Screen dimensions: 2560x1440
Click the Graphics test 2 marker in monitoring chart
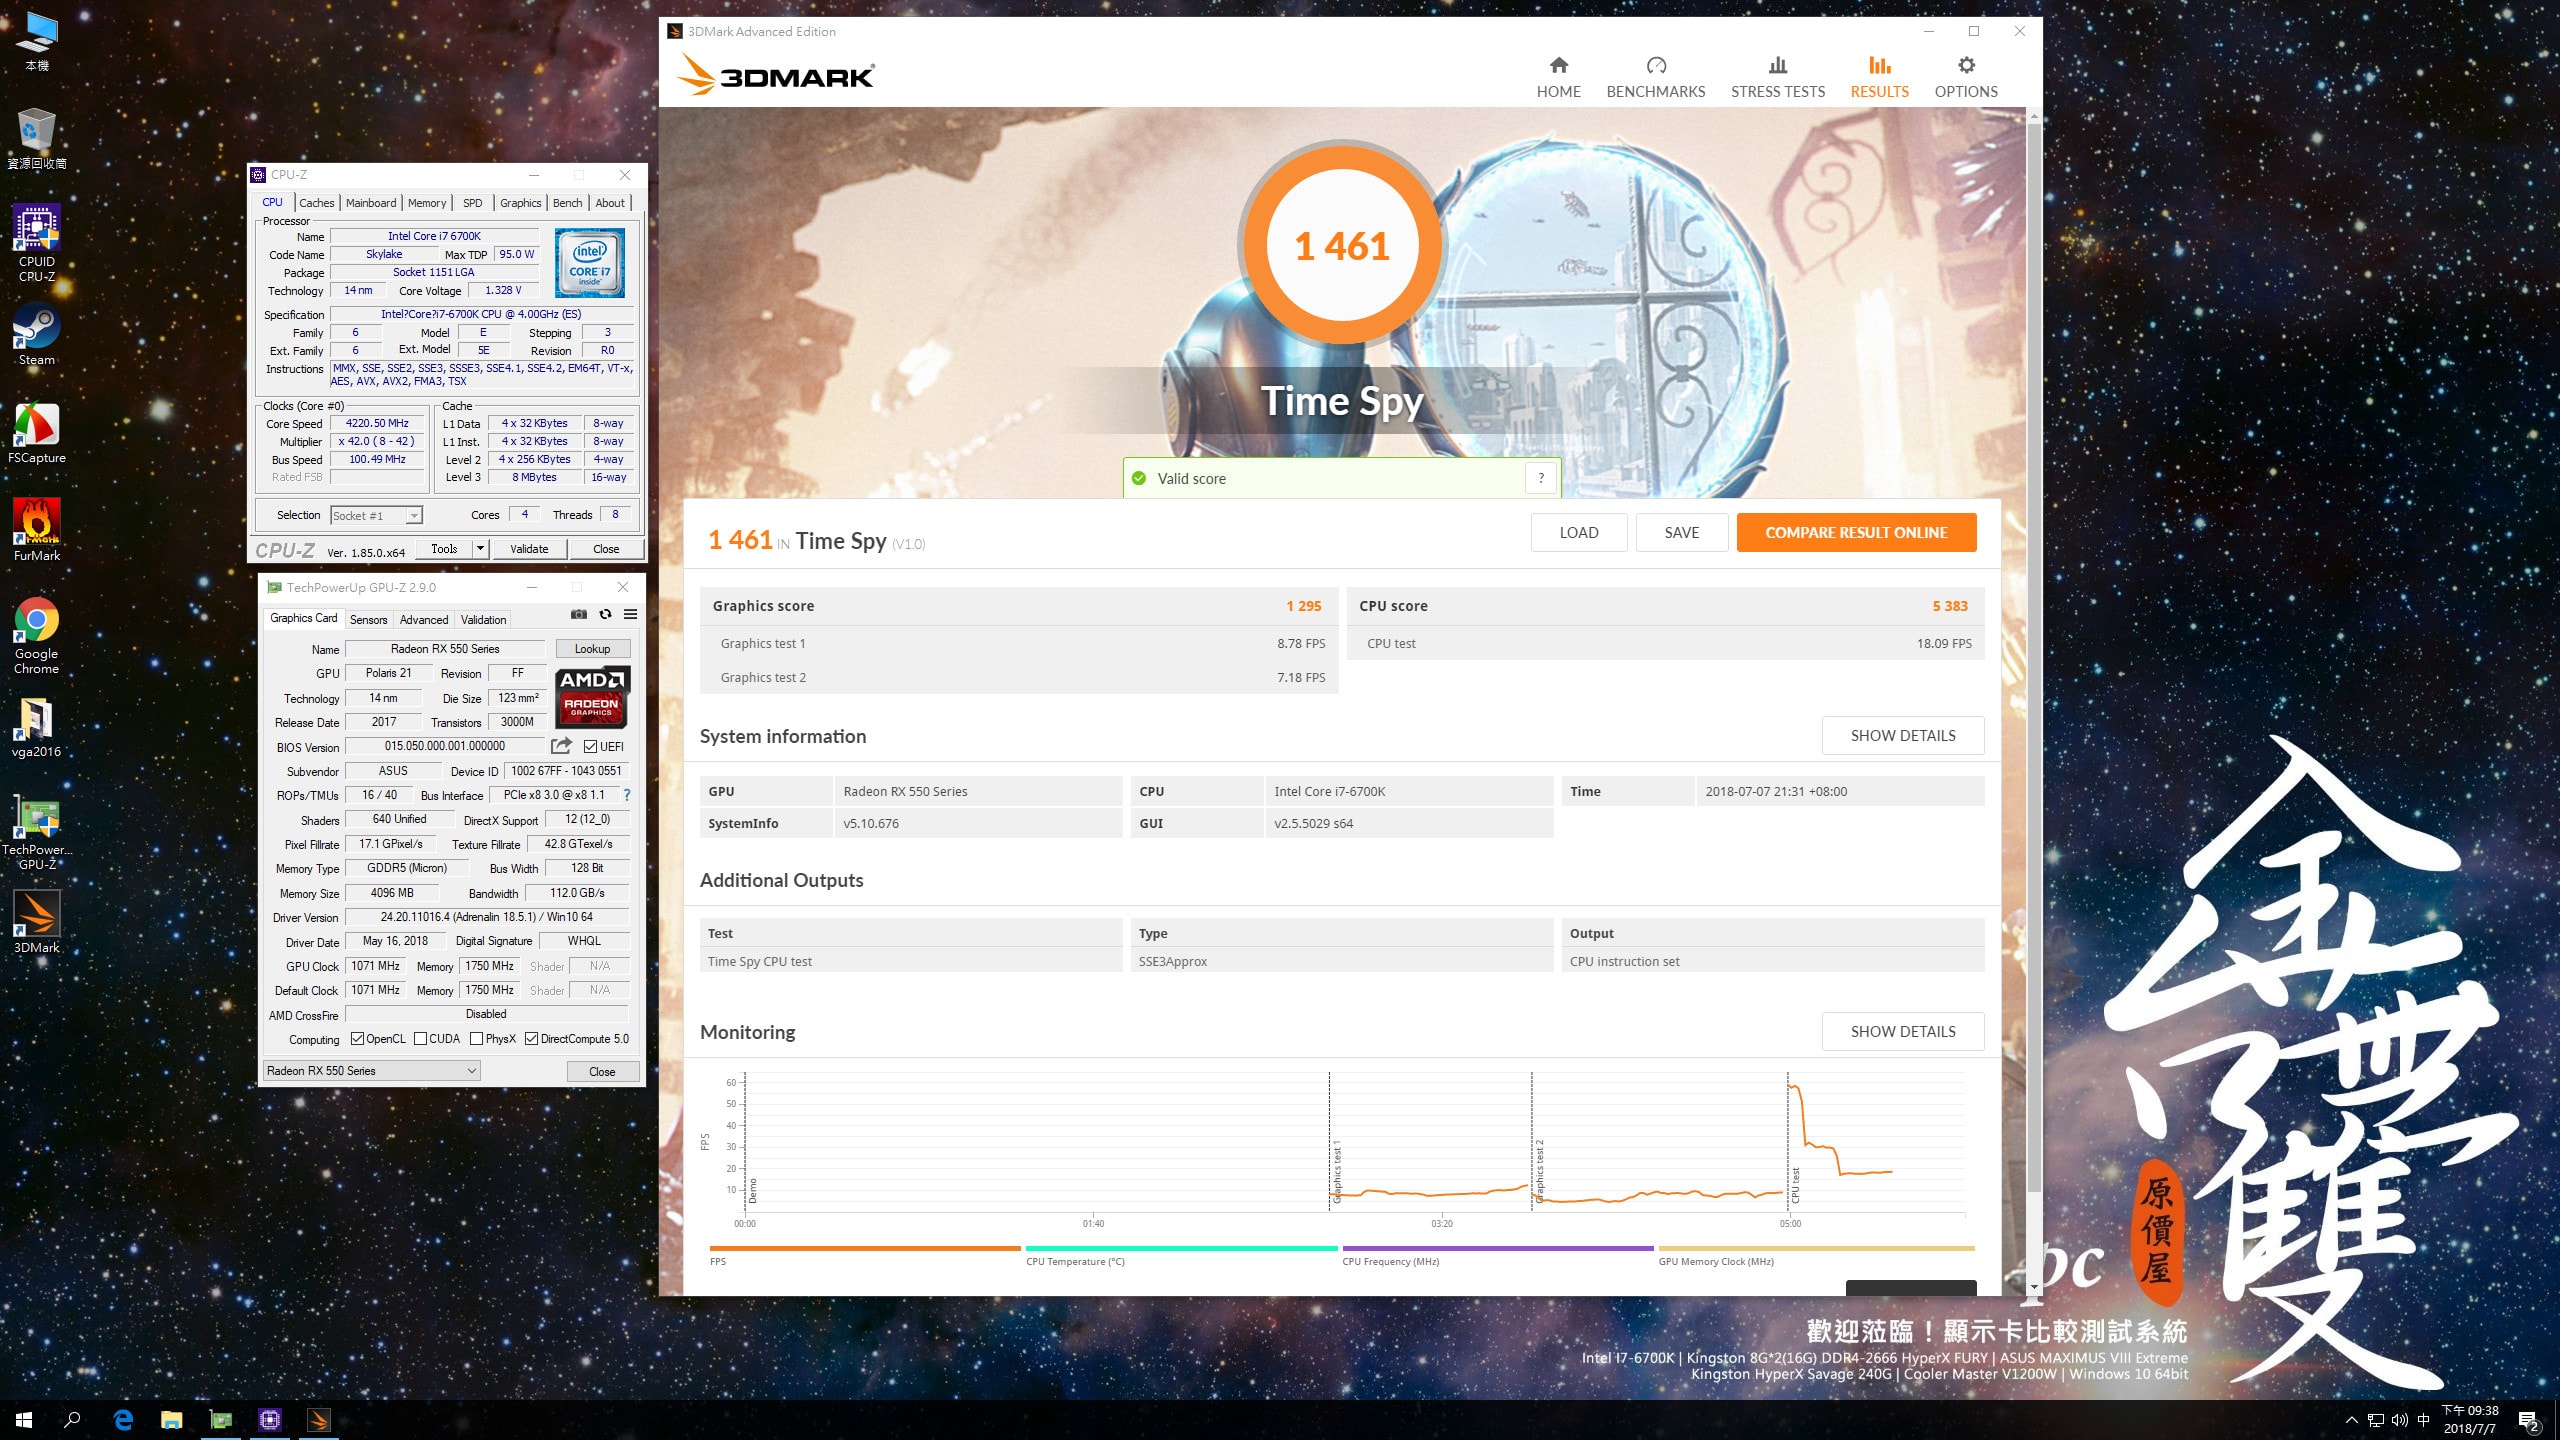[x=1539, y=1170]
